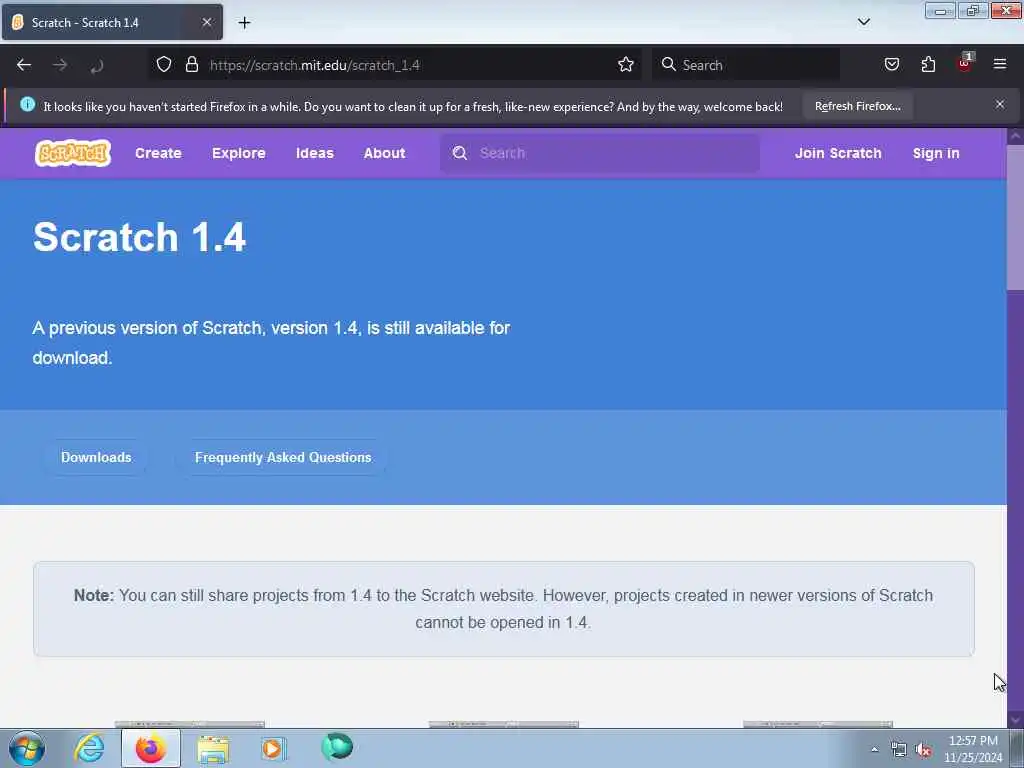Image resolution: width=1024 pixels, height=768 pixels.
Task: Click the muted volume tray icon
Action: [x=923, y=750]
